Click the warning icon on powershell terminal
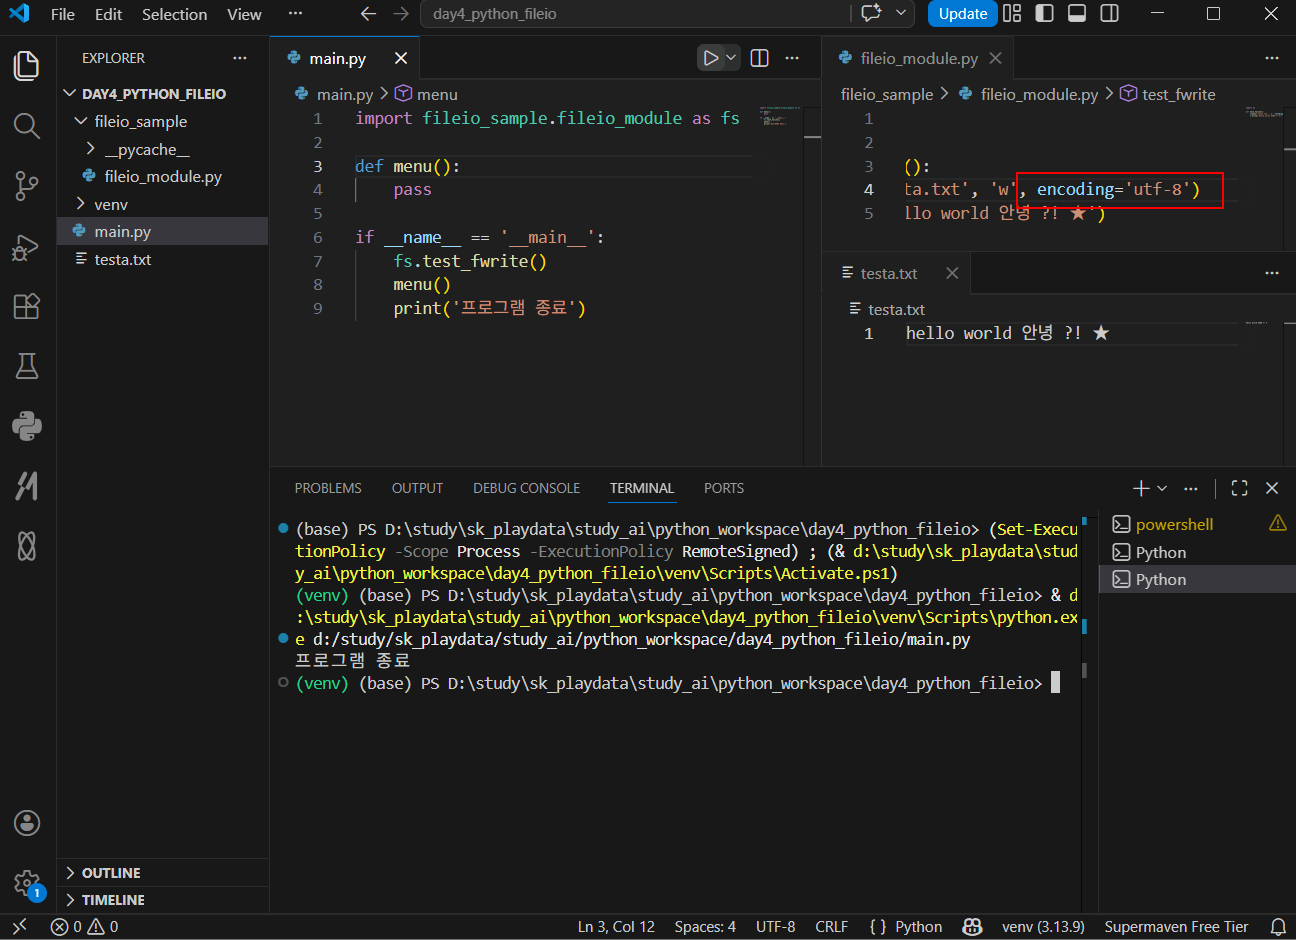The width and height of the screenshot is (1296, 940). click(1278, 523)
